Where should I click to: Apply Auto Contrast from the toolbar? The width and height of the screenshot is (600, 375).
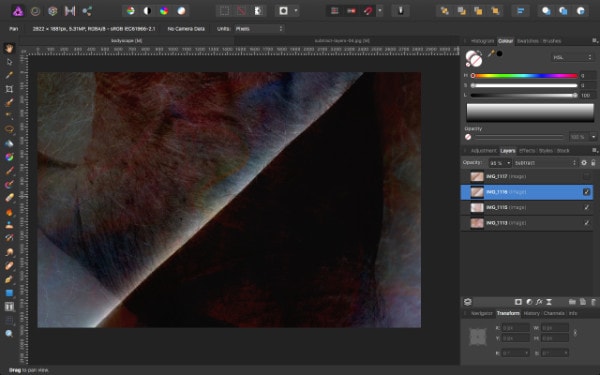pos(147,11)
